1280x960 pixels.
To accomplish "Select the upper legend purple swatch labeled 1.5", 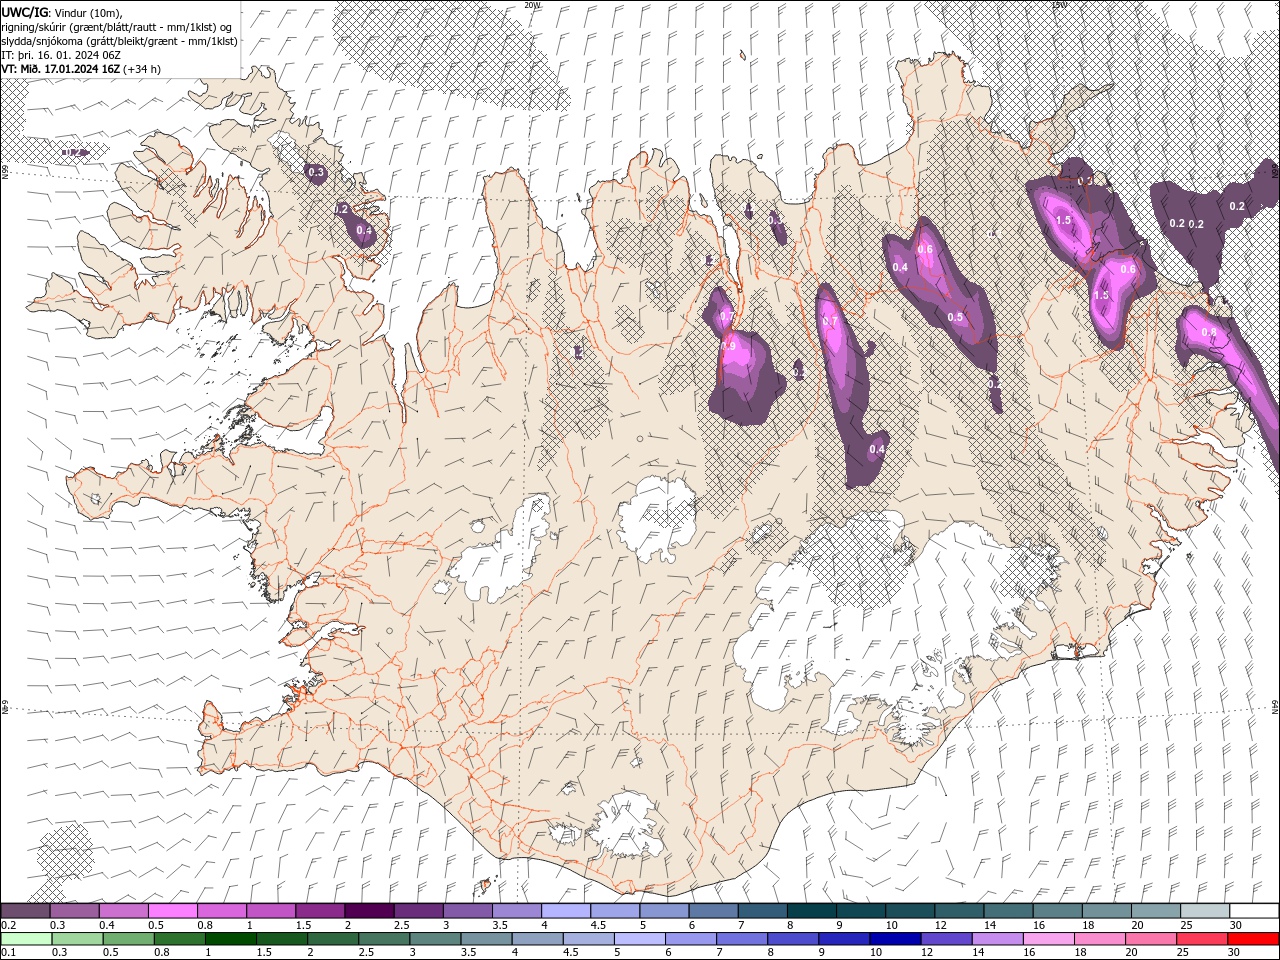I will (x=320, y=911).
